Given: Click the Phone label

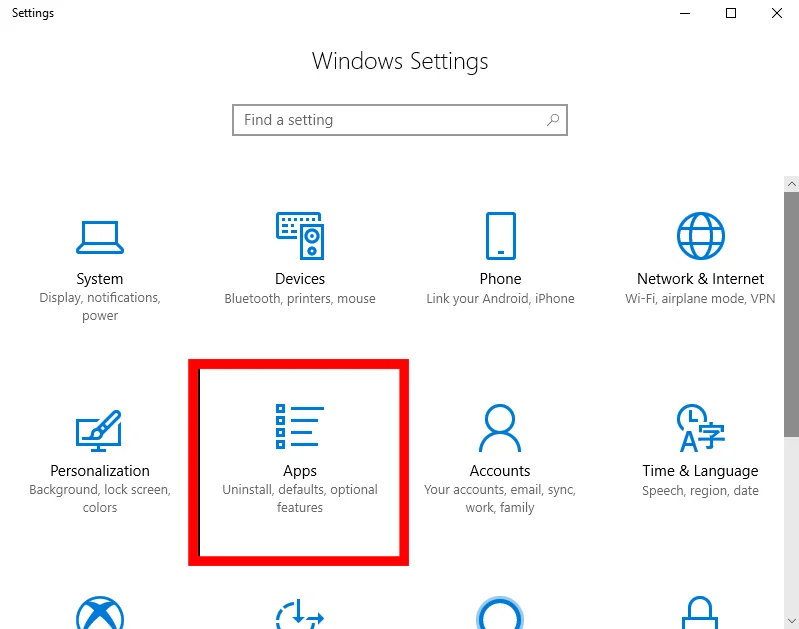Looking at the screenshot, I should [x=500, y=279].
